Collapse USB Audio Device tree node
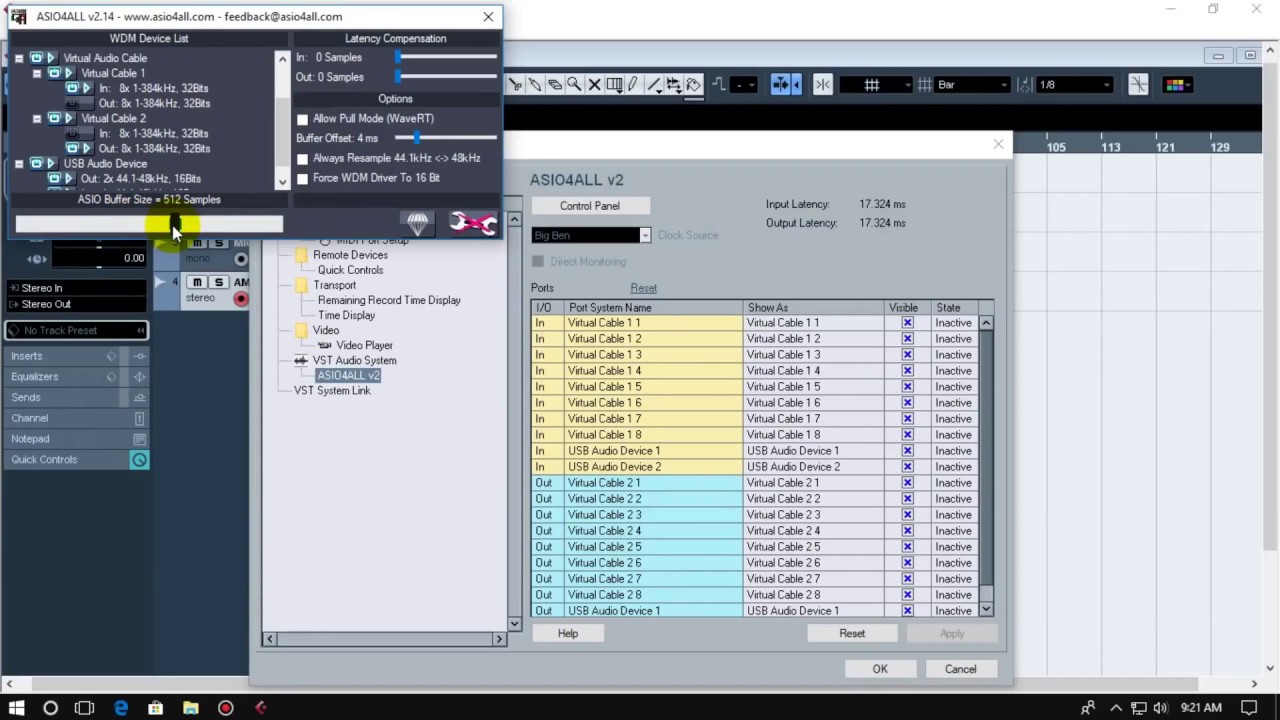Image resolution: width=1280 pixels, height=720 pixels. (x=19, y=163)
